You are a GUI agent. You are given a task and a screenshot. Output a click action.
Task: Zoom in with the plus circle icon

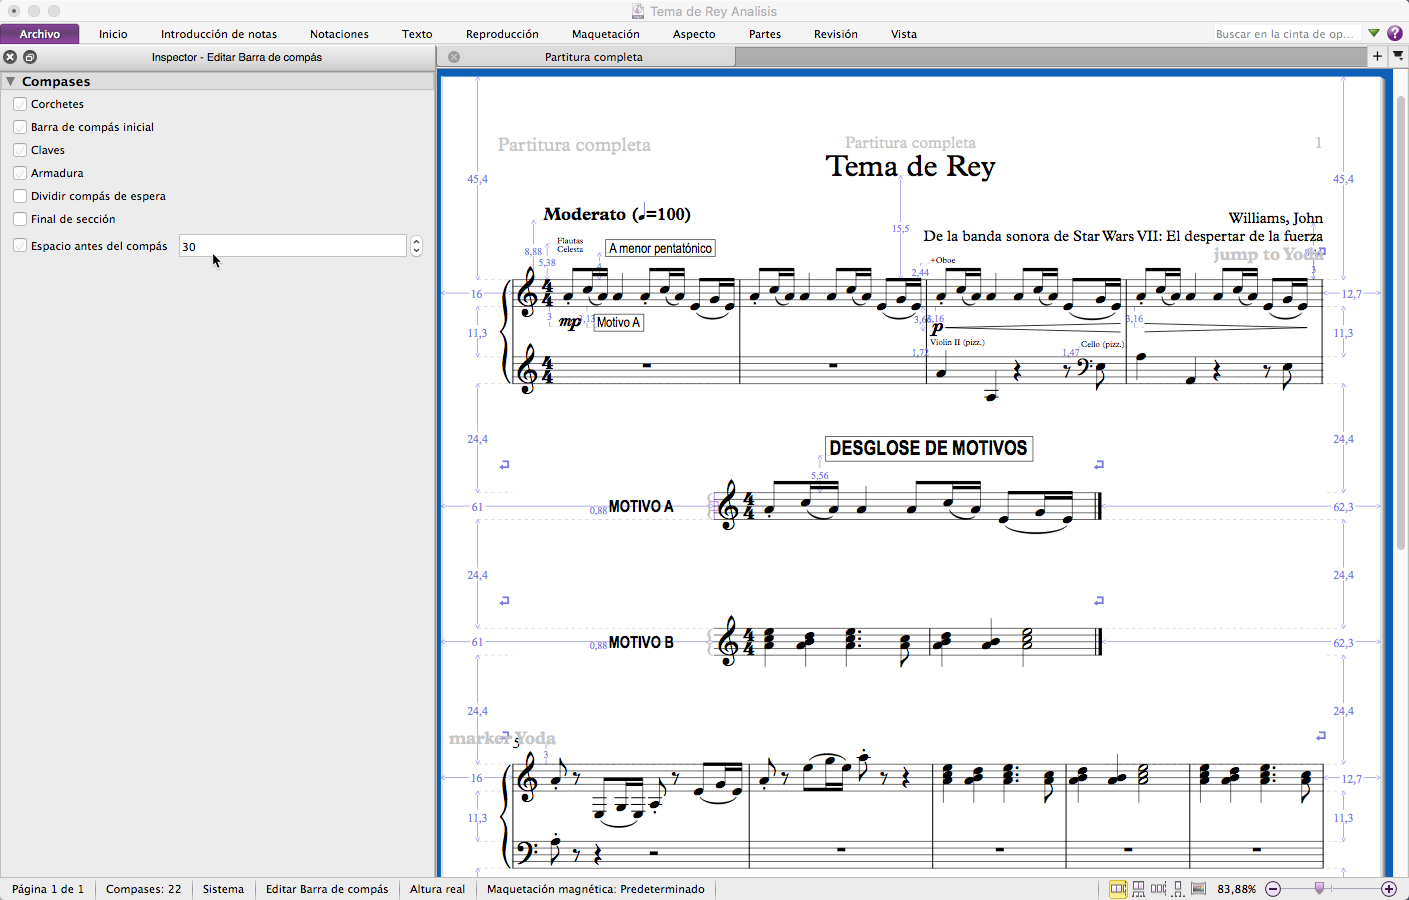pos(1389,889)
